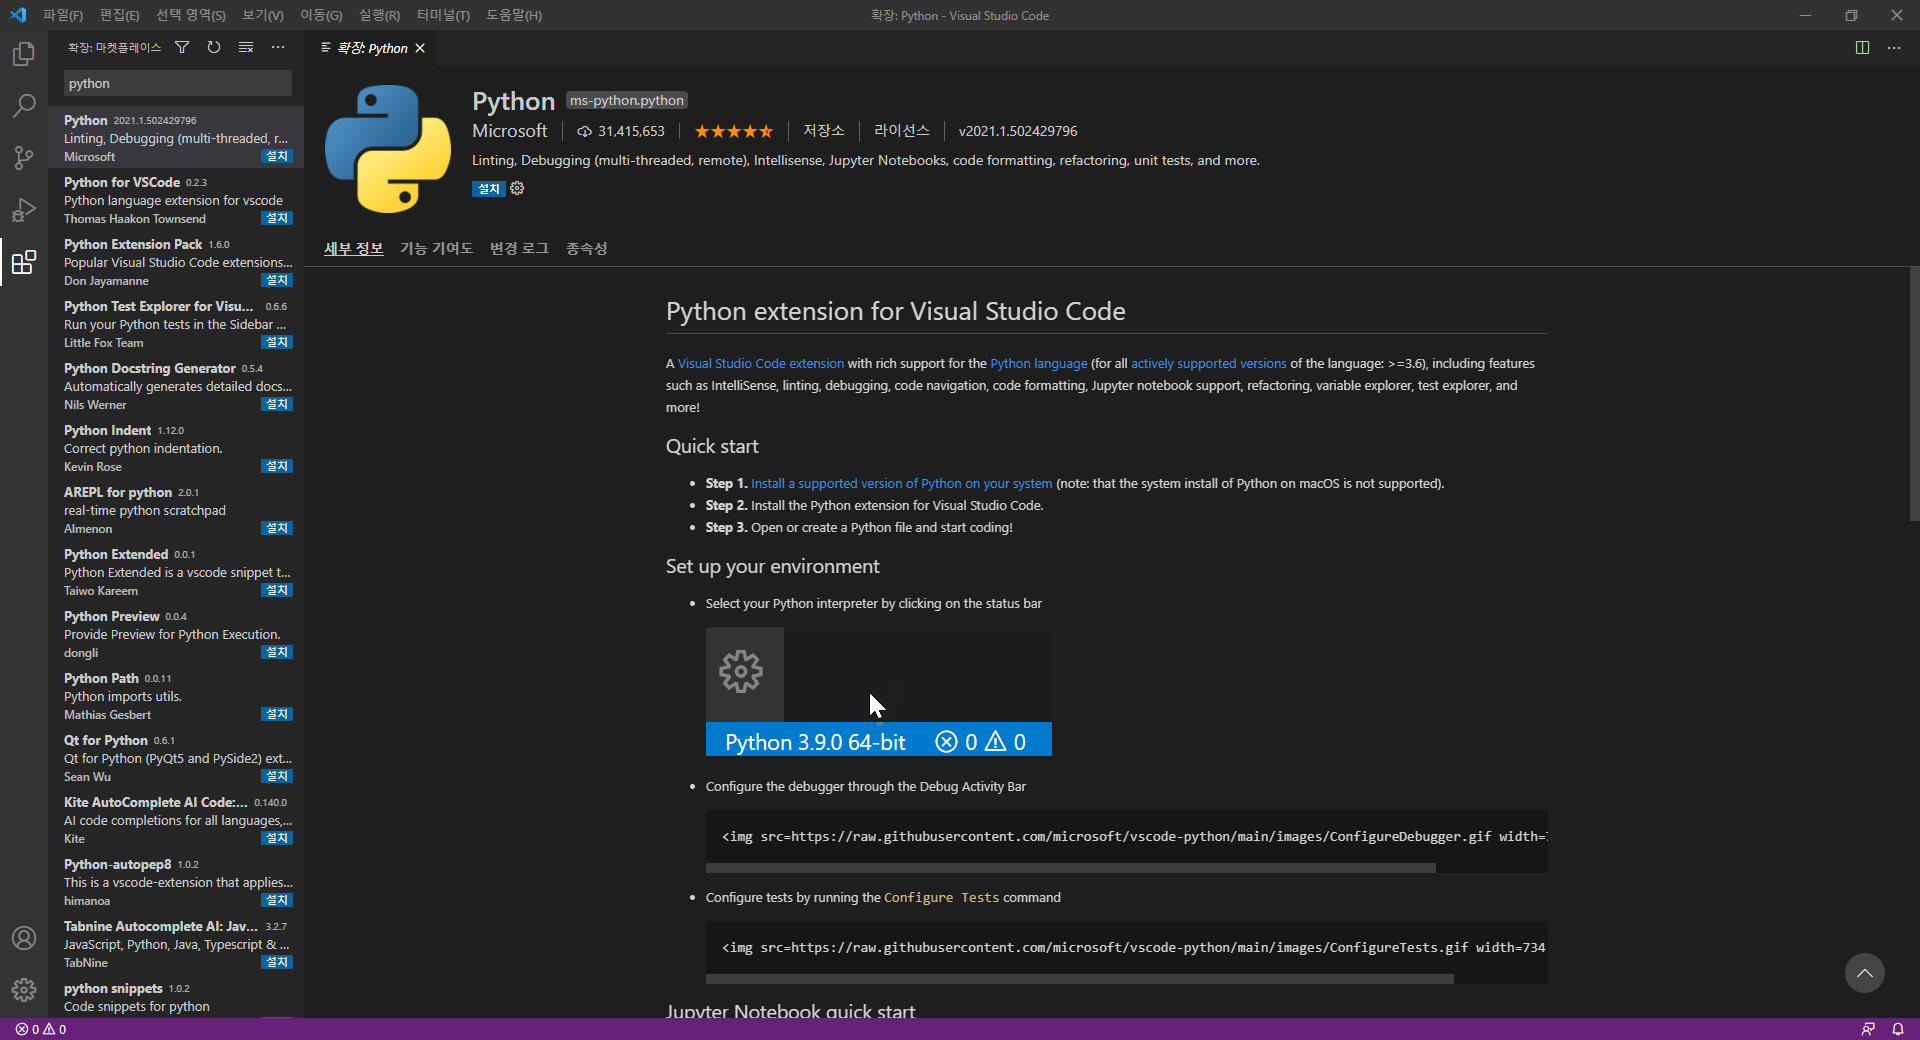Open the Accounts icon in activity bar
This screenshot has width=1920, height=1040.
tap(24, 938)
